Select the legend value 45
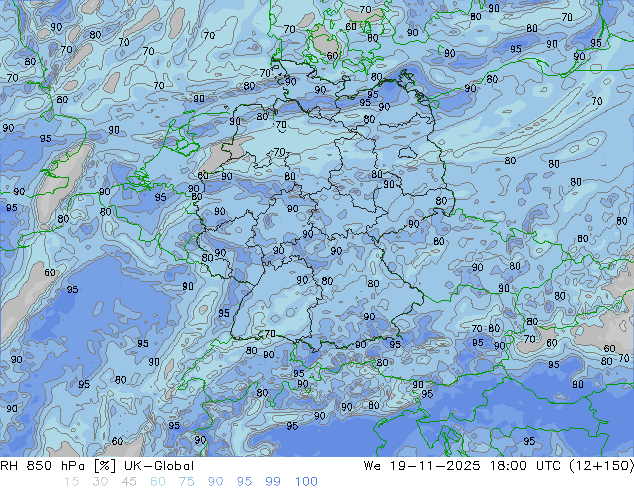Image resolution: width=634 pixels, height=490 pixels. (x=129, y=482)
